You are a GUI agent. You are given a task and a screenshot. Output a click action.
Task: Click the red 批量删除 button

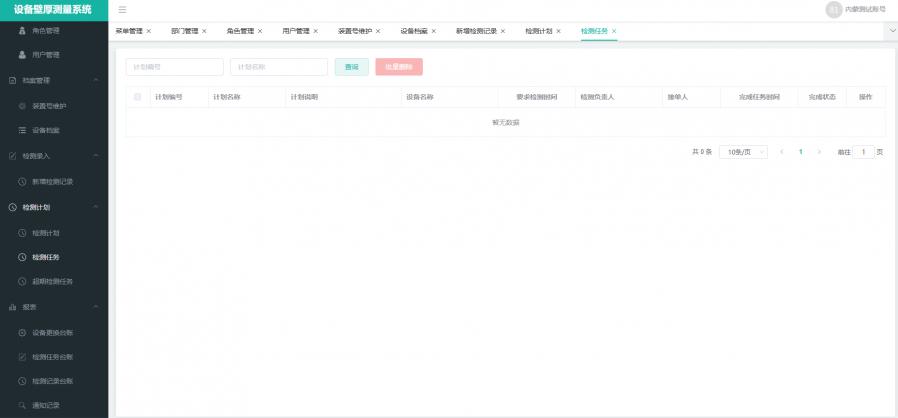[x=398, y=67]
